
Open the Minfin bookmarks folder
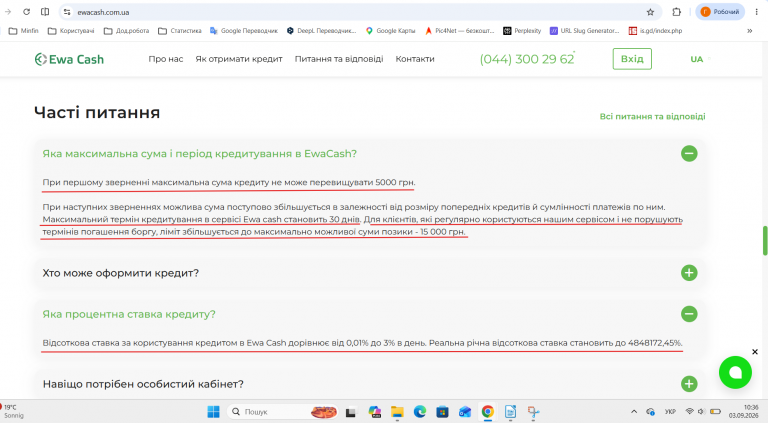[x=24, y=30]
